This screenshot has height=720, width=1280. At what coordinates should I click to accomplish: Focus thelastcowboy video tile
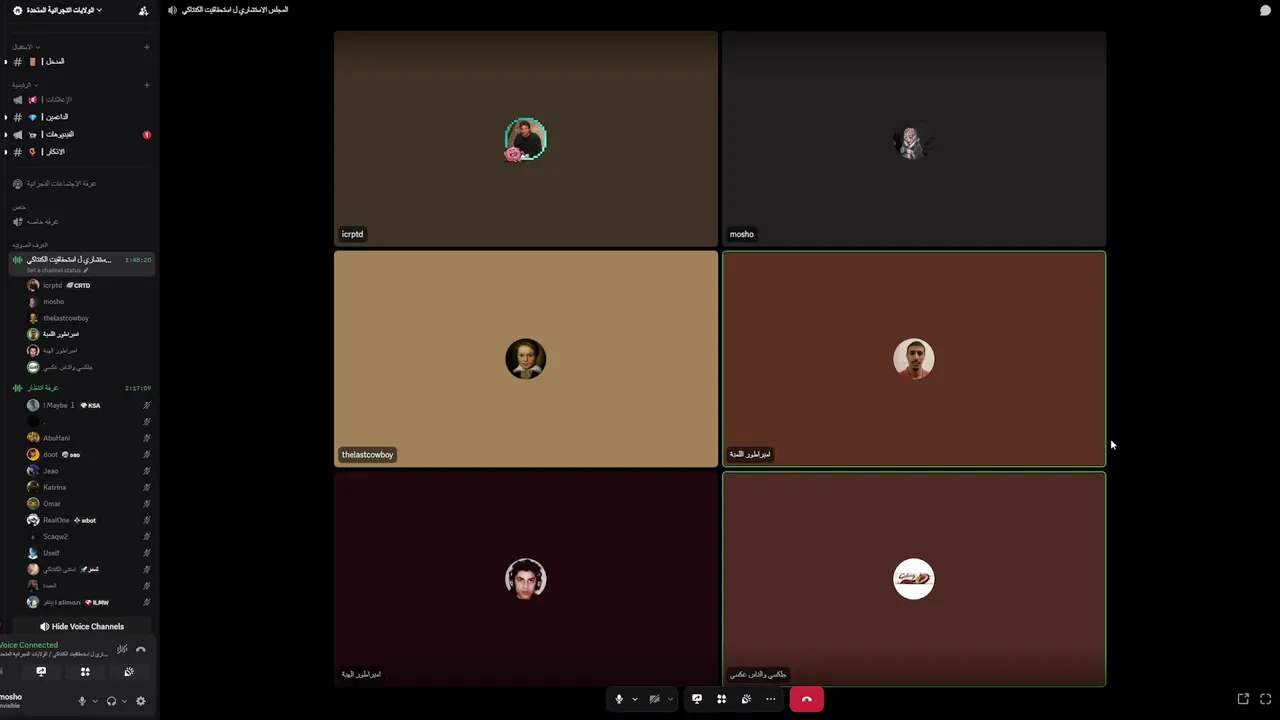point(526,359)
